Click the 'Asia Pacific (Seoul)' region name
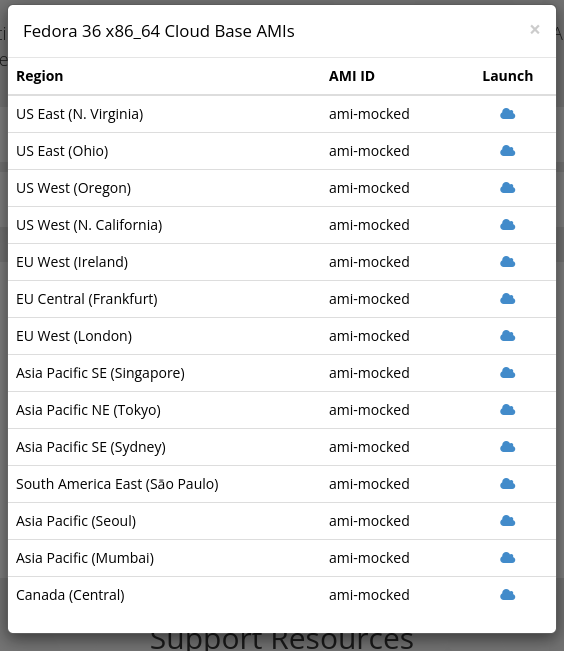This screenshot has width=564, height=651. tap(76, 521)
